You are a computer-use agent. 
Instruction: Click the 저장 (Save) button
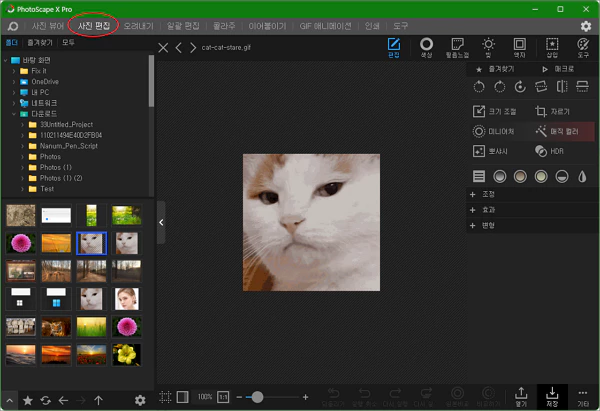pos(552,397)
